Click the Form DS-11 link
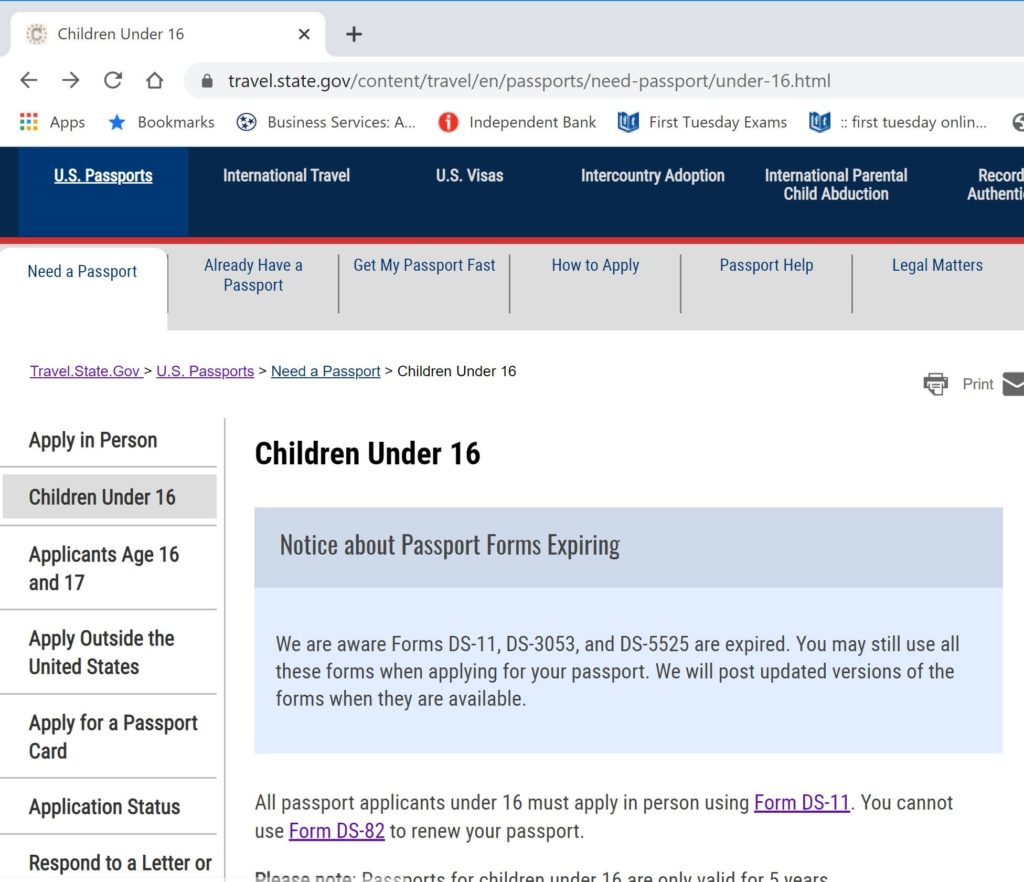Screen dimensions: 1024x882 click(802, 802)
